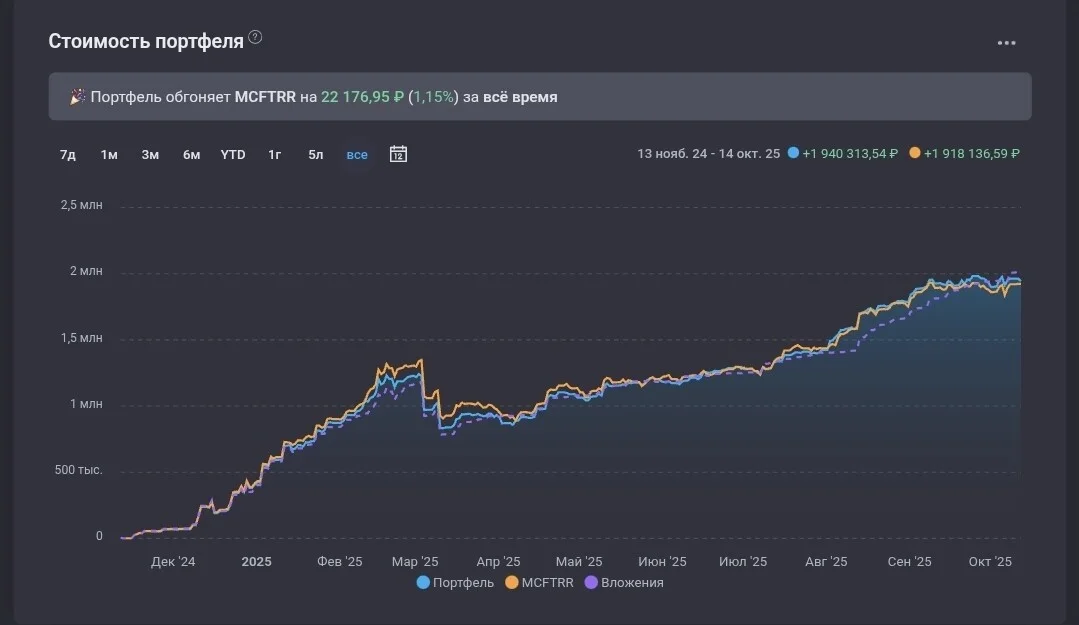Click the Авг '25 axis label
Screen dimensions: 1079x625
coord(826,562)
